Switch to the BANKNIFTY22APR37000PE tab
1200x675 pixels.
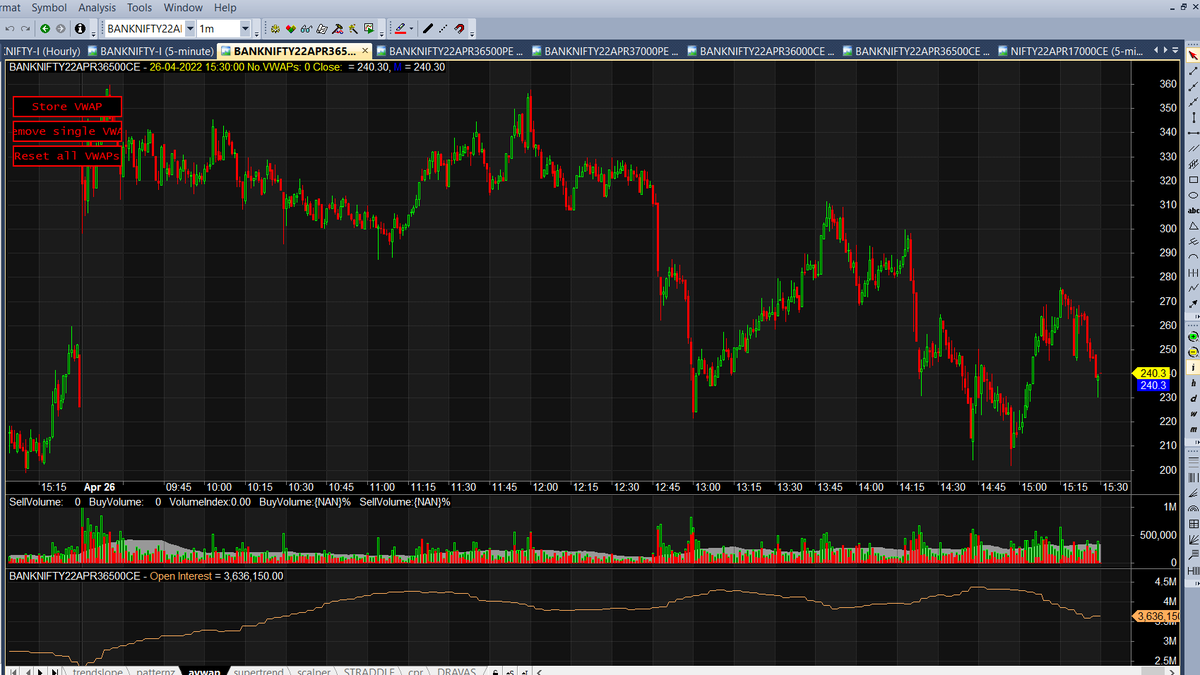coord(606,50)
